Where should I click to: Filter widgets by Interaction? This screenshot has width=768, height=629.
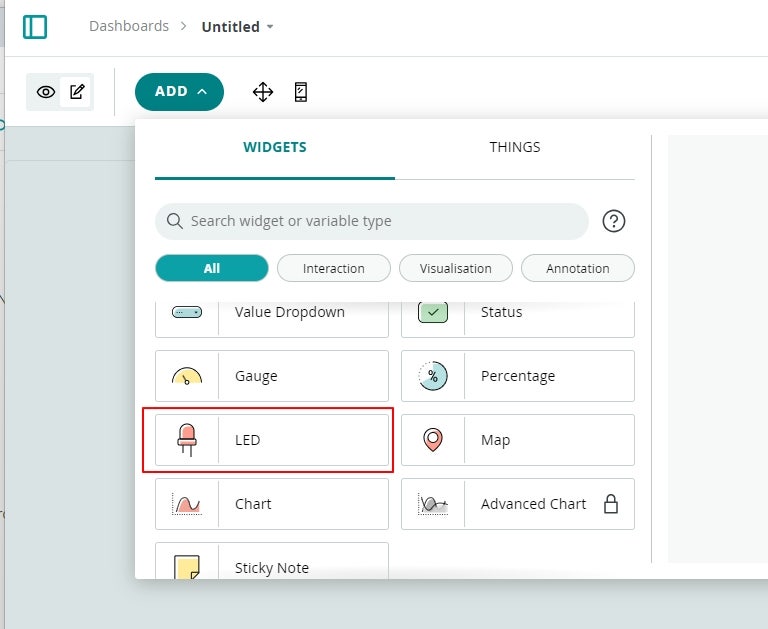[334, 268]
